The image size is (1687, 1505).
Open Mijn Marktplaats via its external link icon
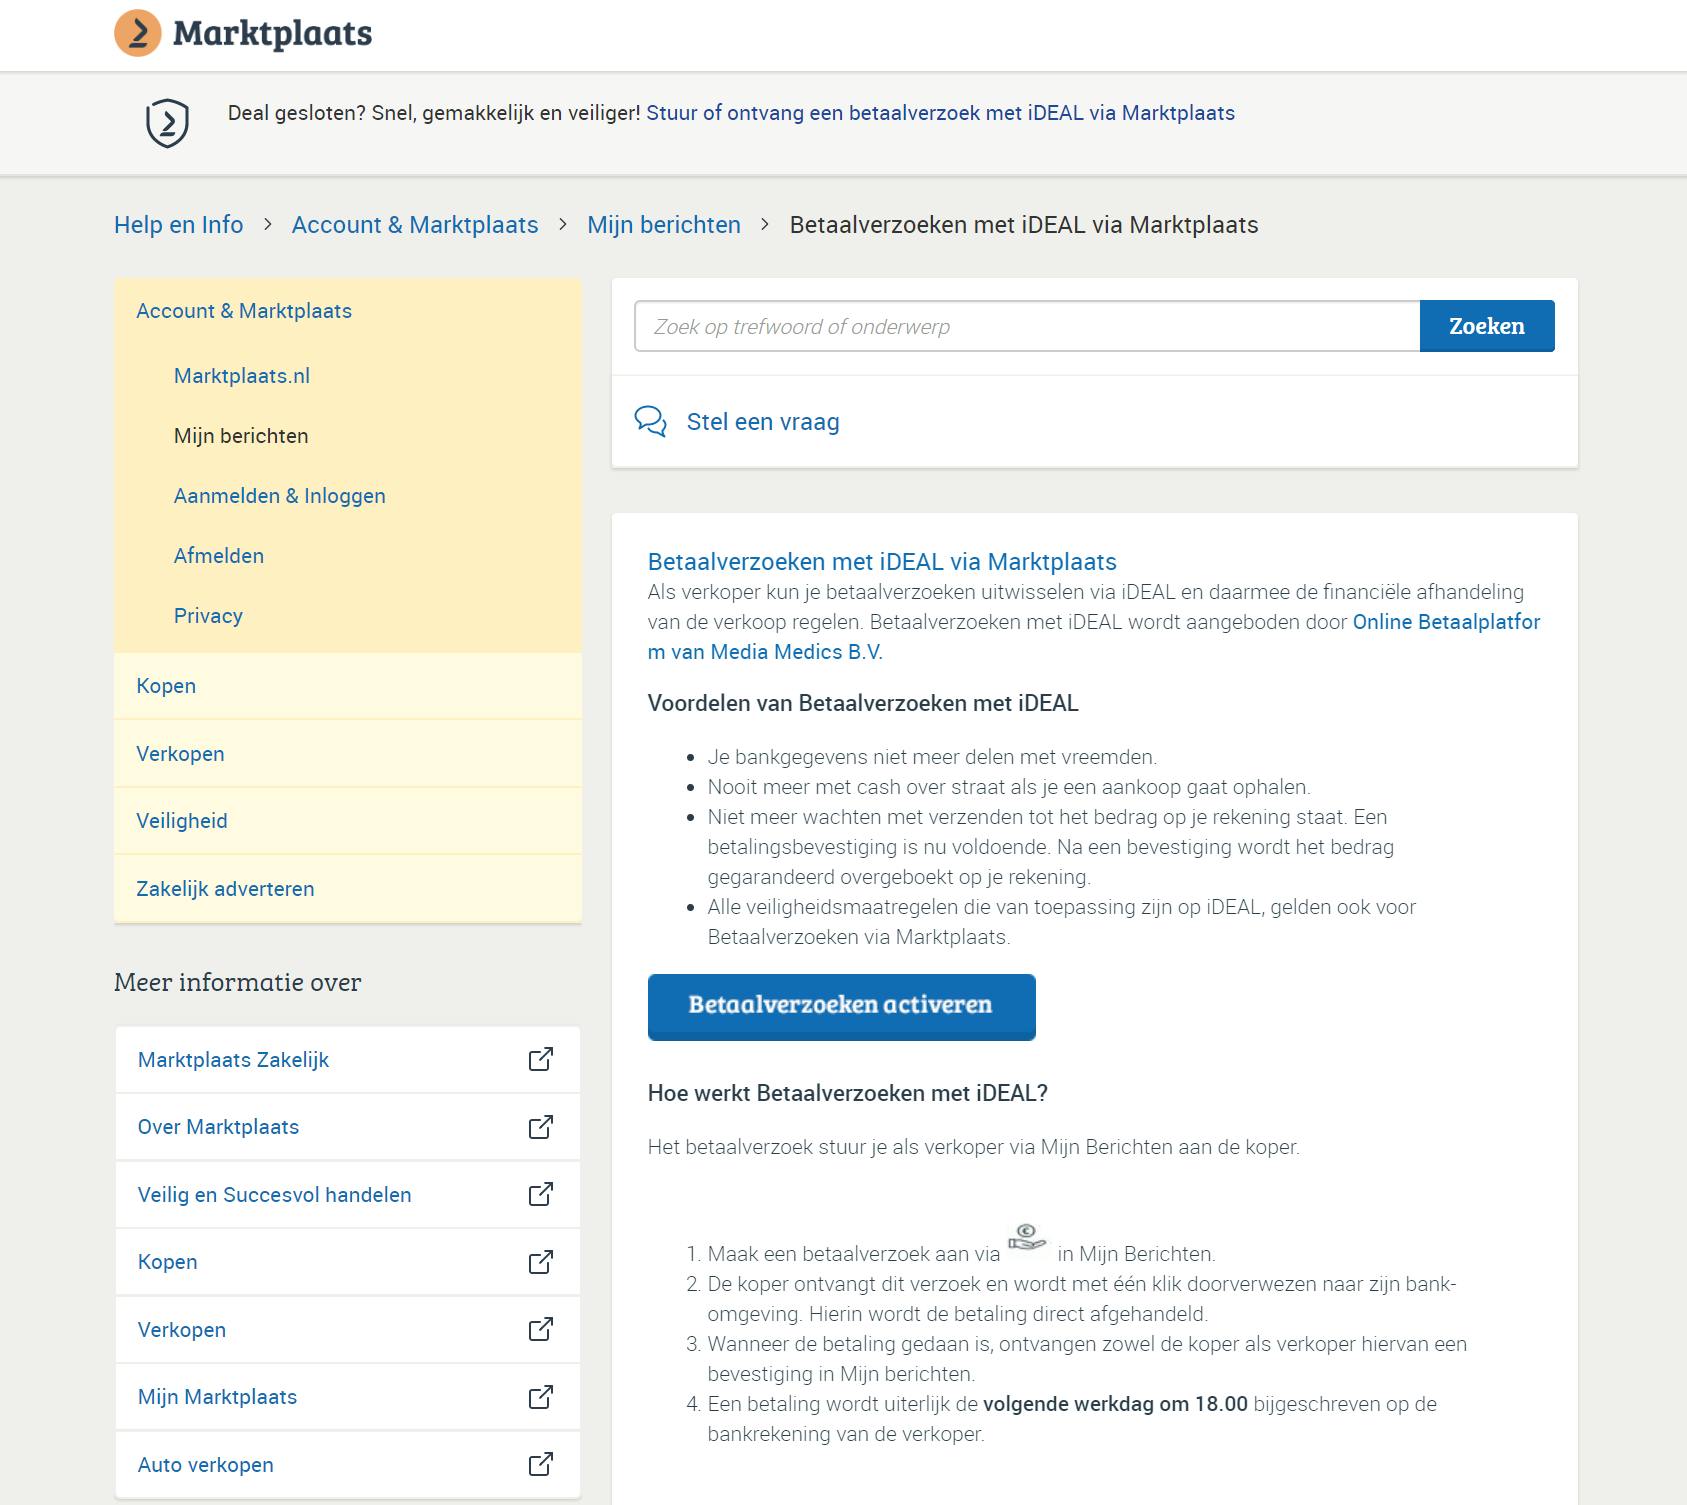pos(540,1397)
